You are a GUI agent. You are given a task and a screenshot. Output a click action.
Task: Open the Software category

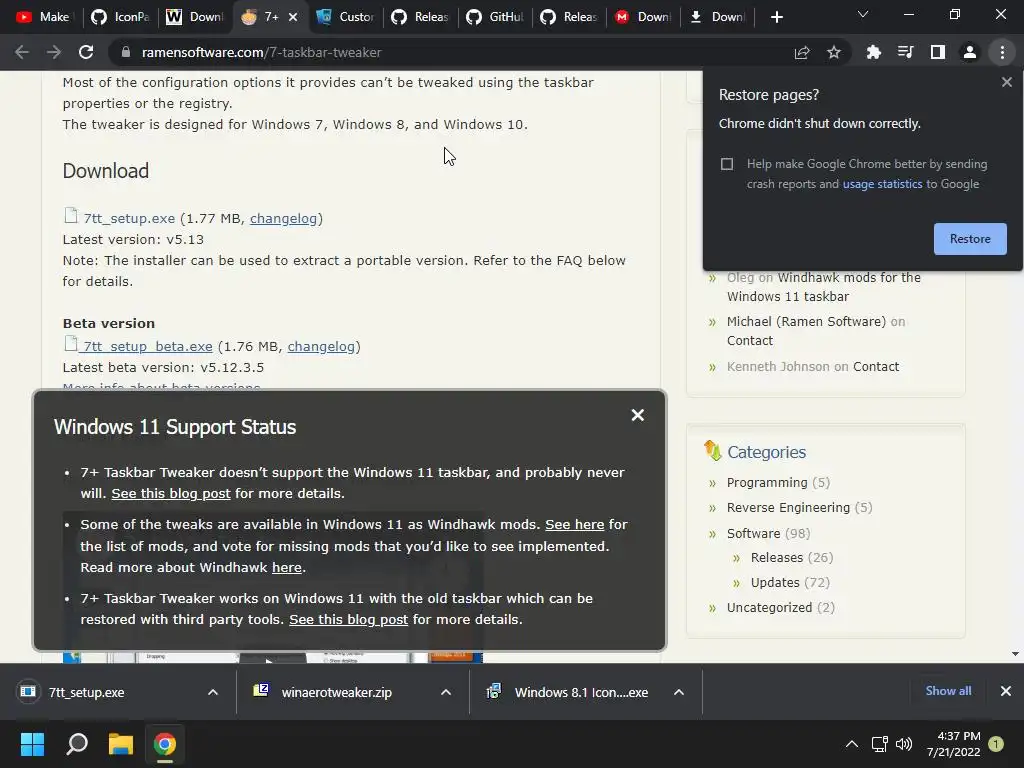tap(753, 534)
